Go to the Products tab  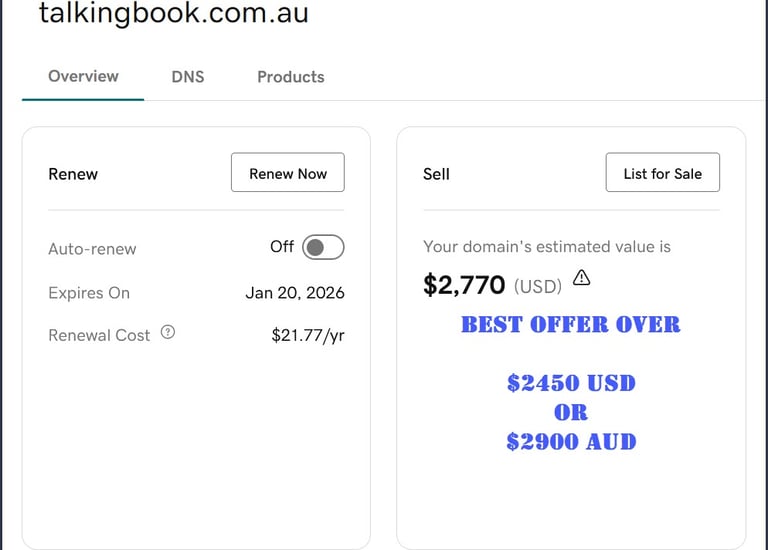click(x=290, y=76)
